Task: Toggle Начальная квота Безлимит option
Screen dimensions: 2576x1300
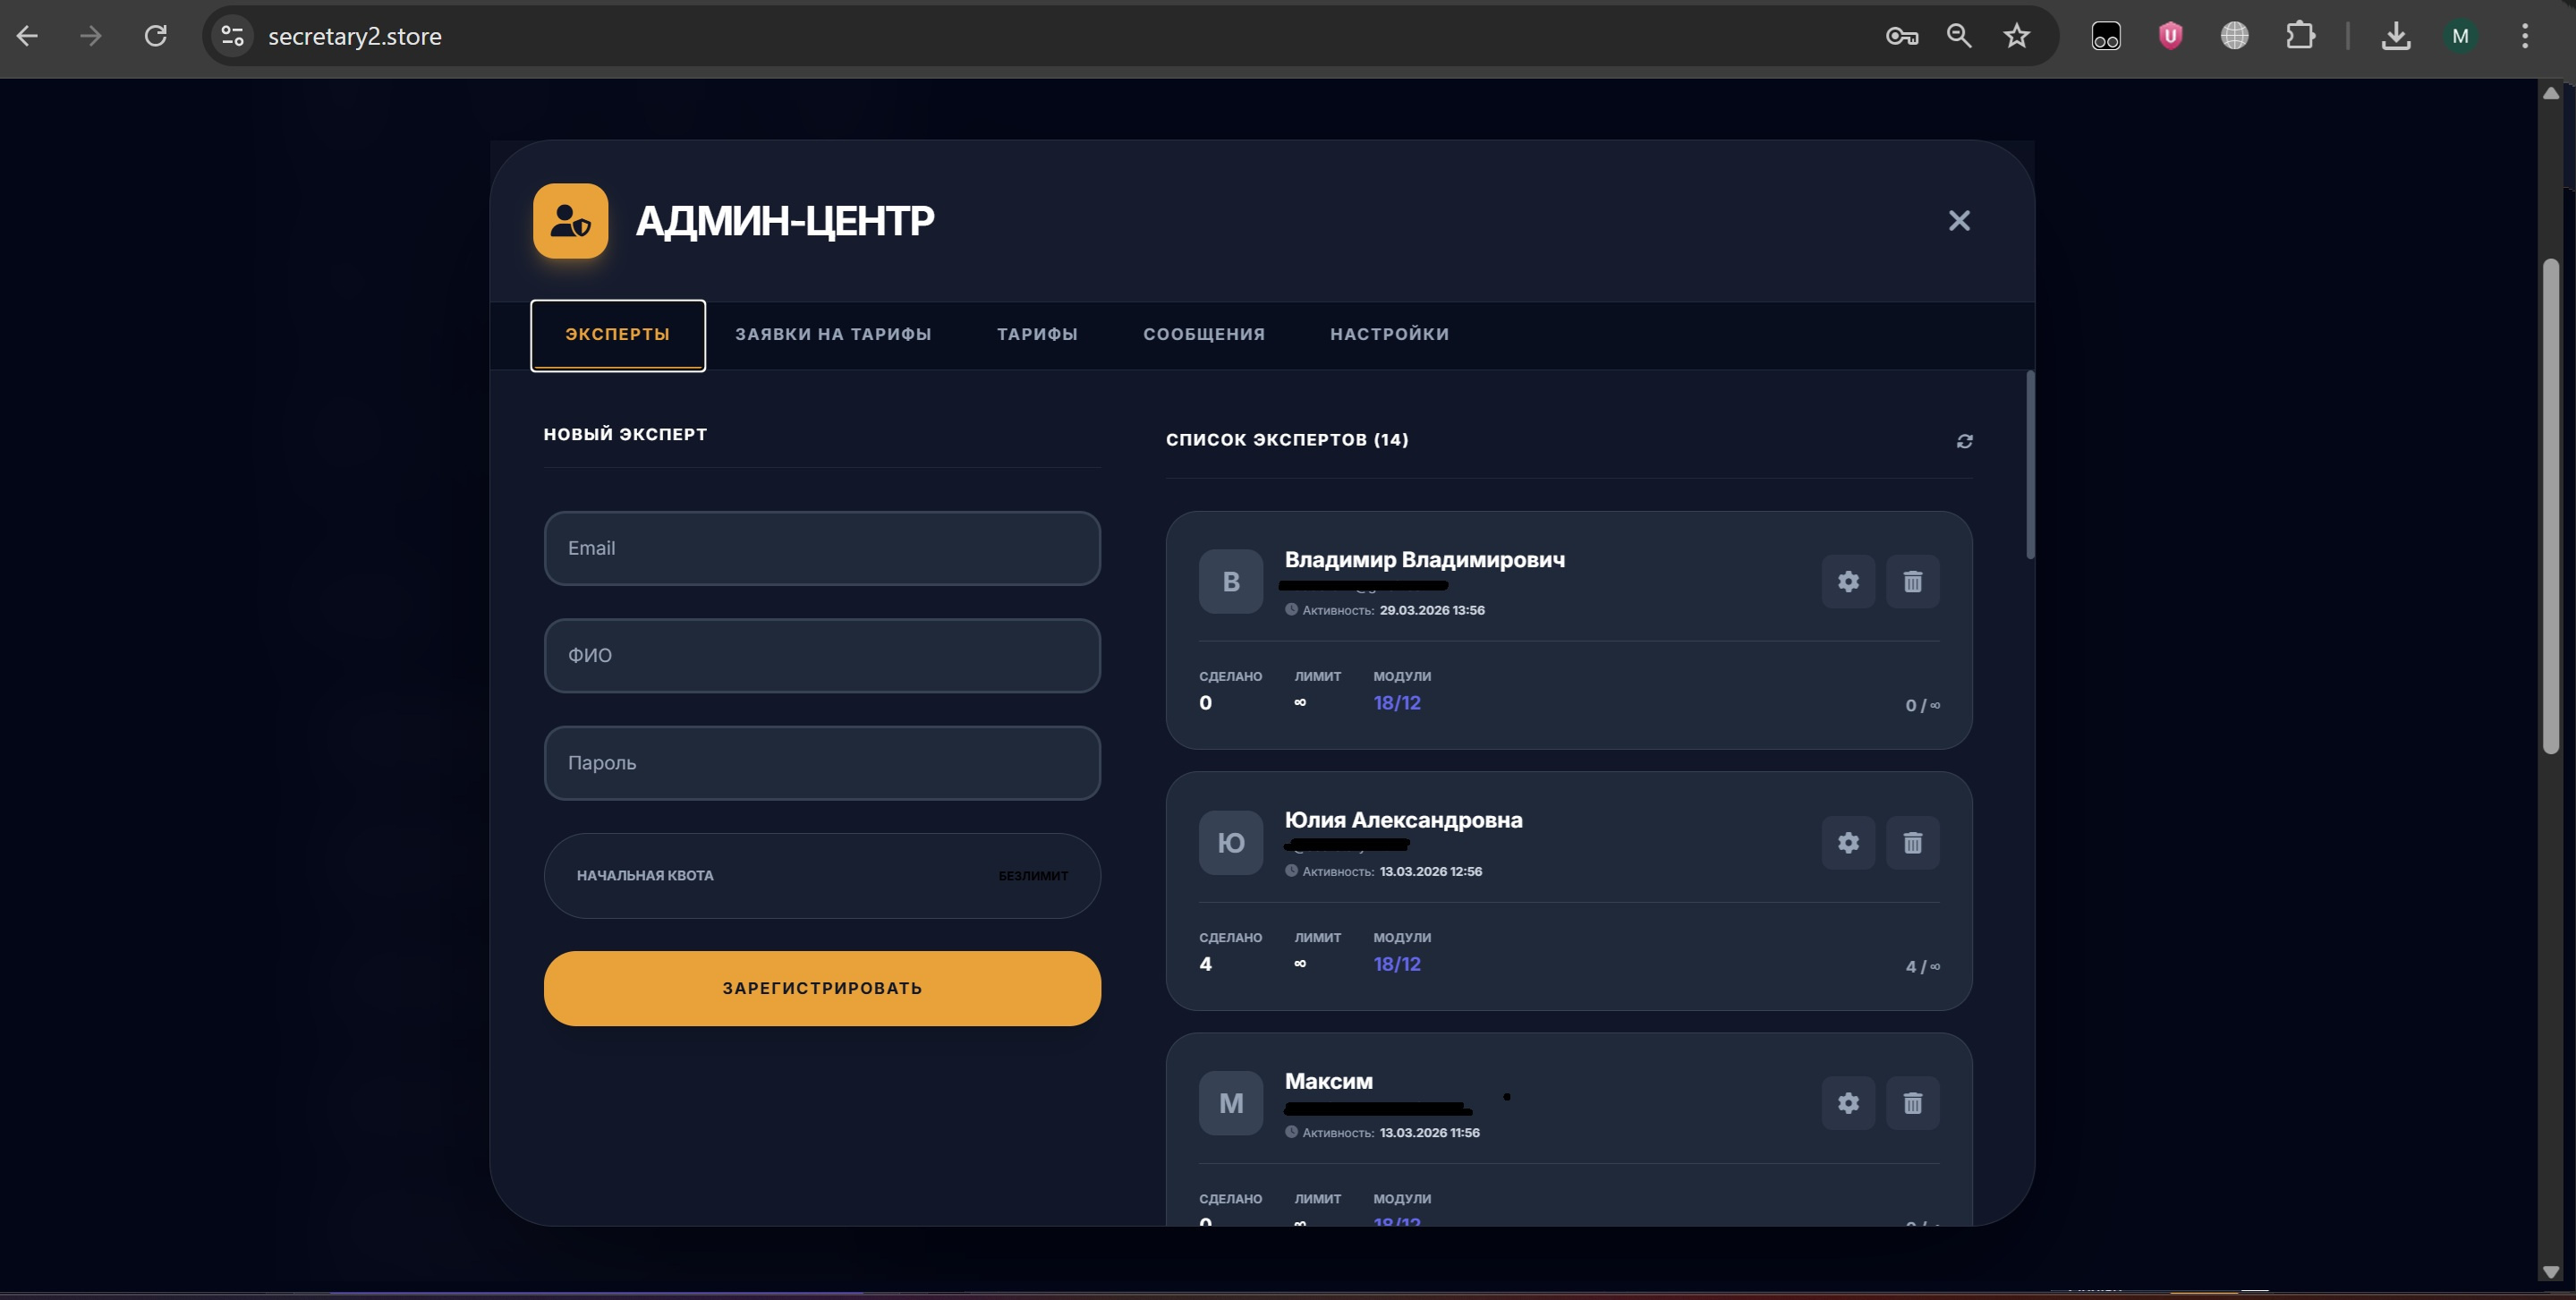Action: point(1032,876)
